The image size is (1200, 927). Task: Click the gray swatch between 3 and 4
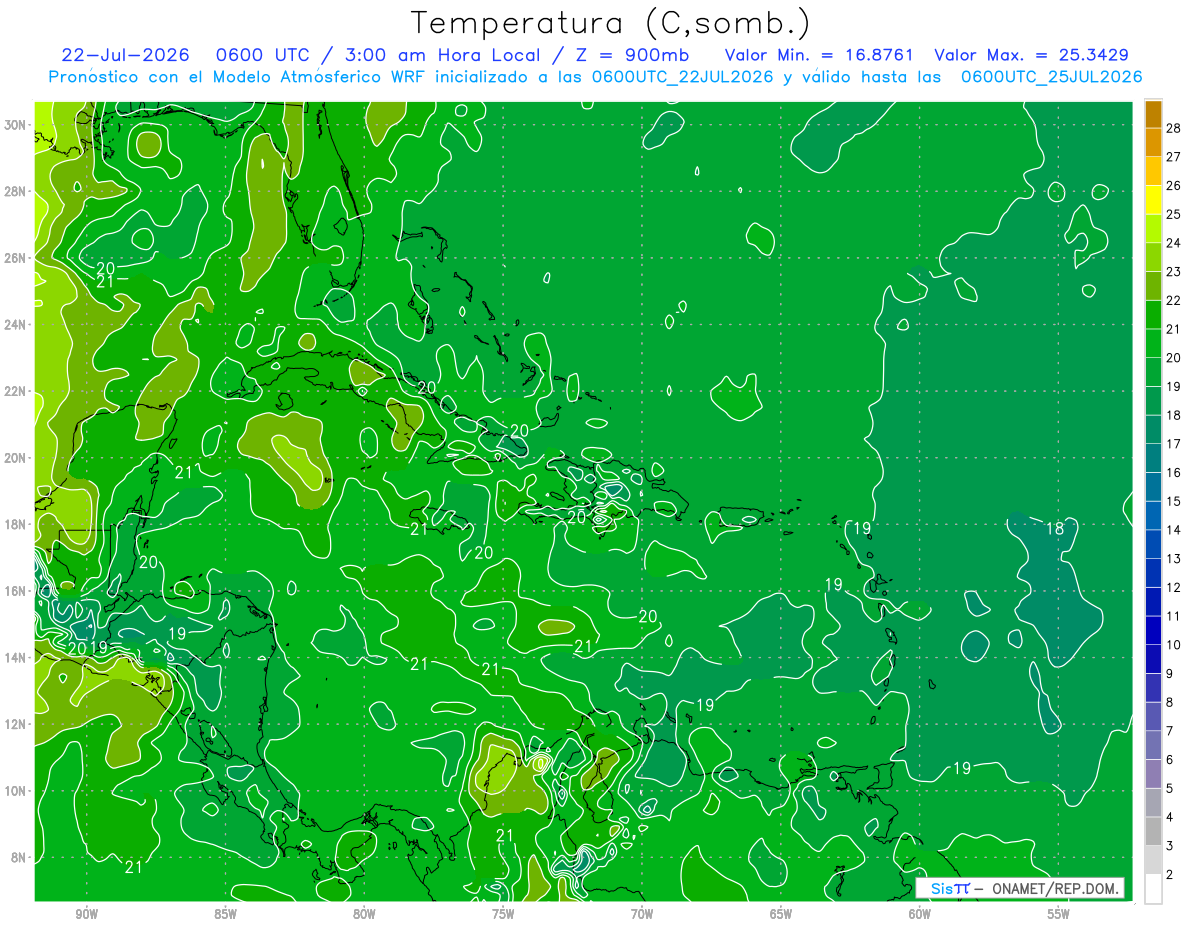[x=1153, y=832]
